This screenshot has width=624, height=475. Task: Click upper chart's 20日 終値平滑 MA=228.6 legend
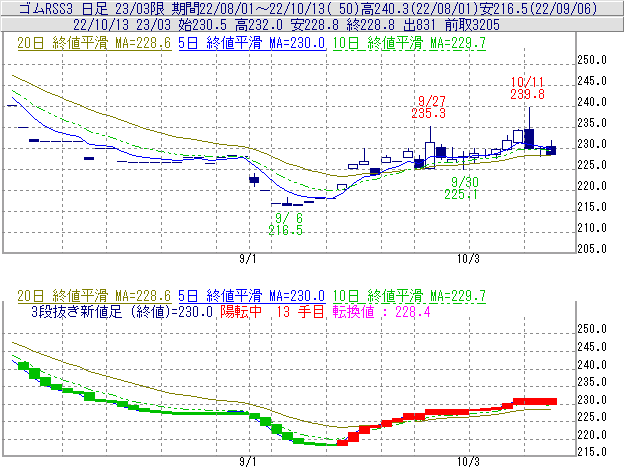[94, 43]
